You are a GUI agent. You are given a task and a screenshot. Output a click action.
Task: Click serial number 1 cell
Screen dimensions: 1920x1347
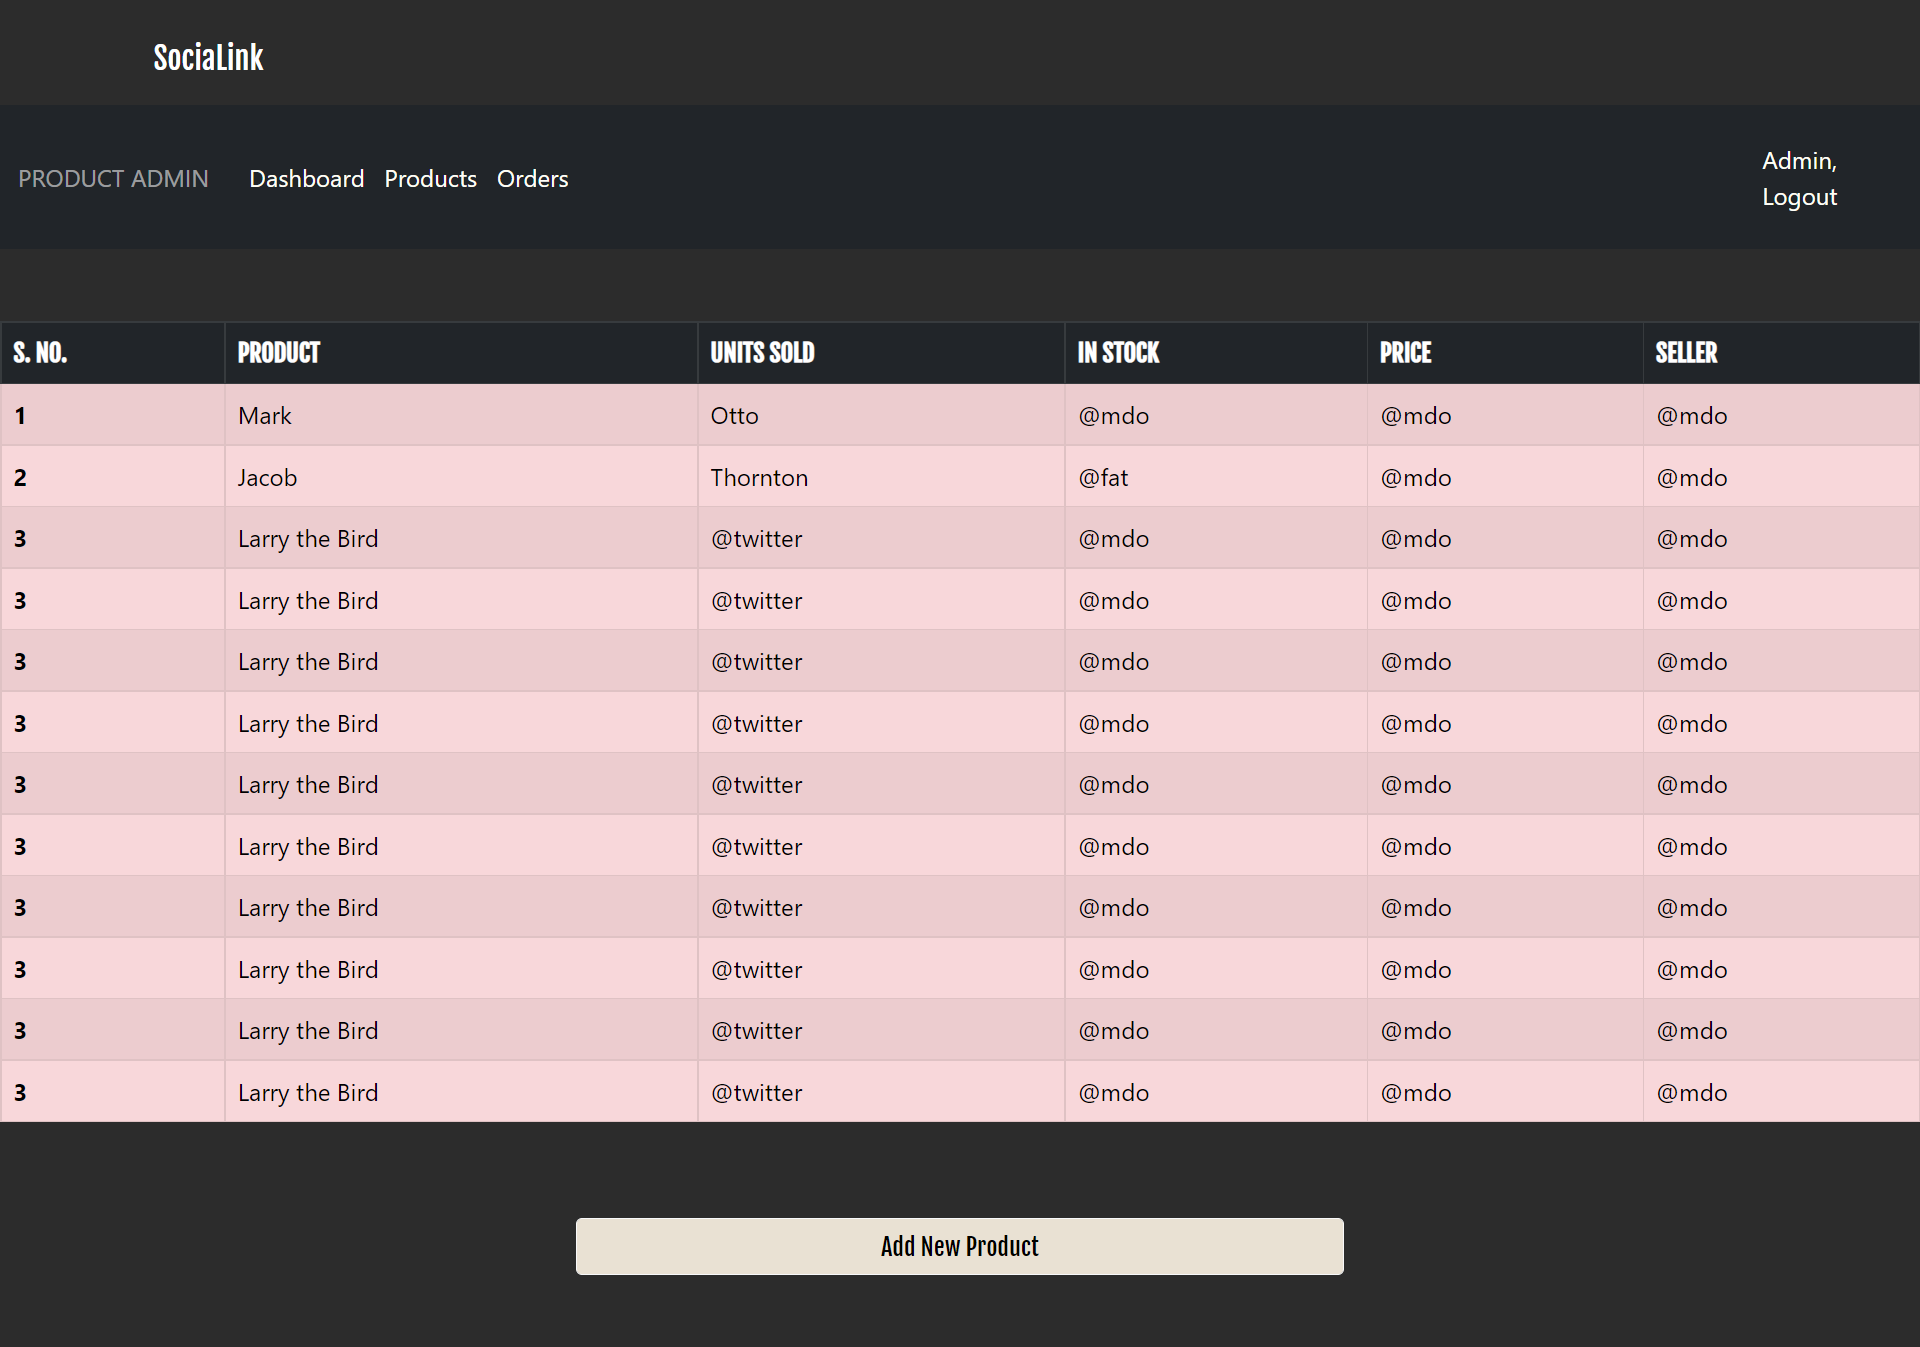pyautogui.click(x=20, y=416)
